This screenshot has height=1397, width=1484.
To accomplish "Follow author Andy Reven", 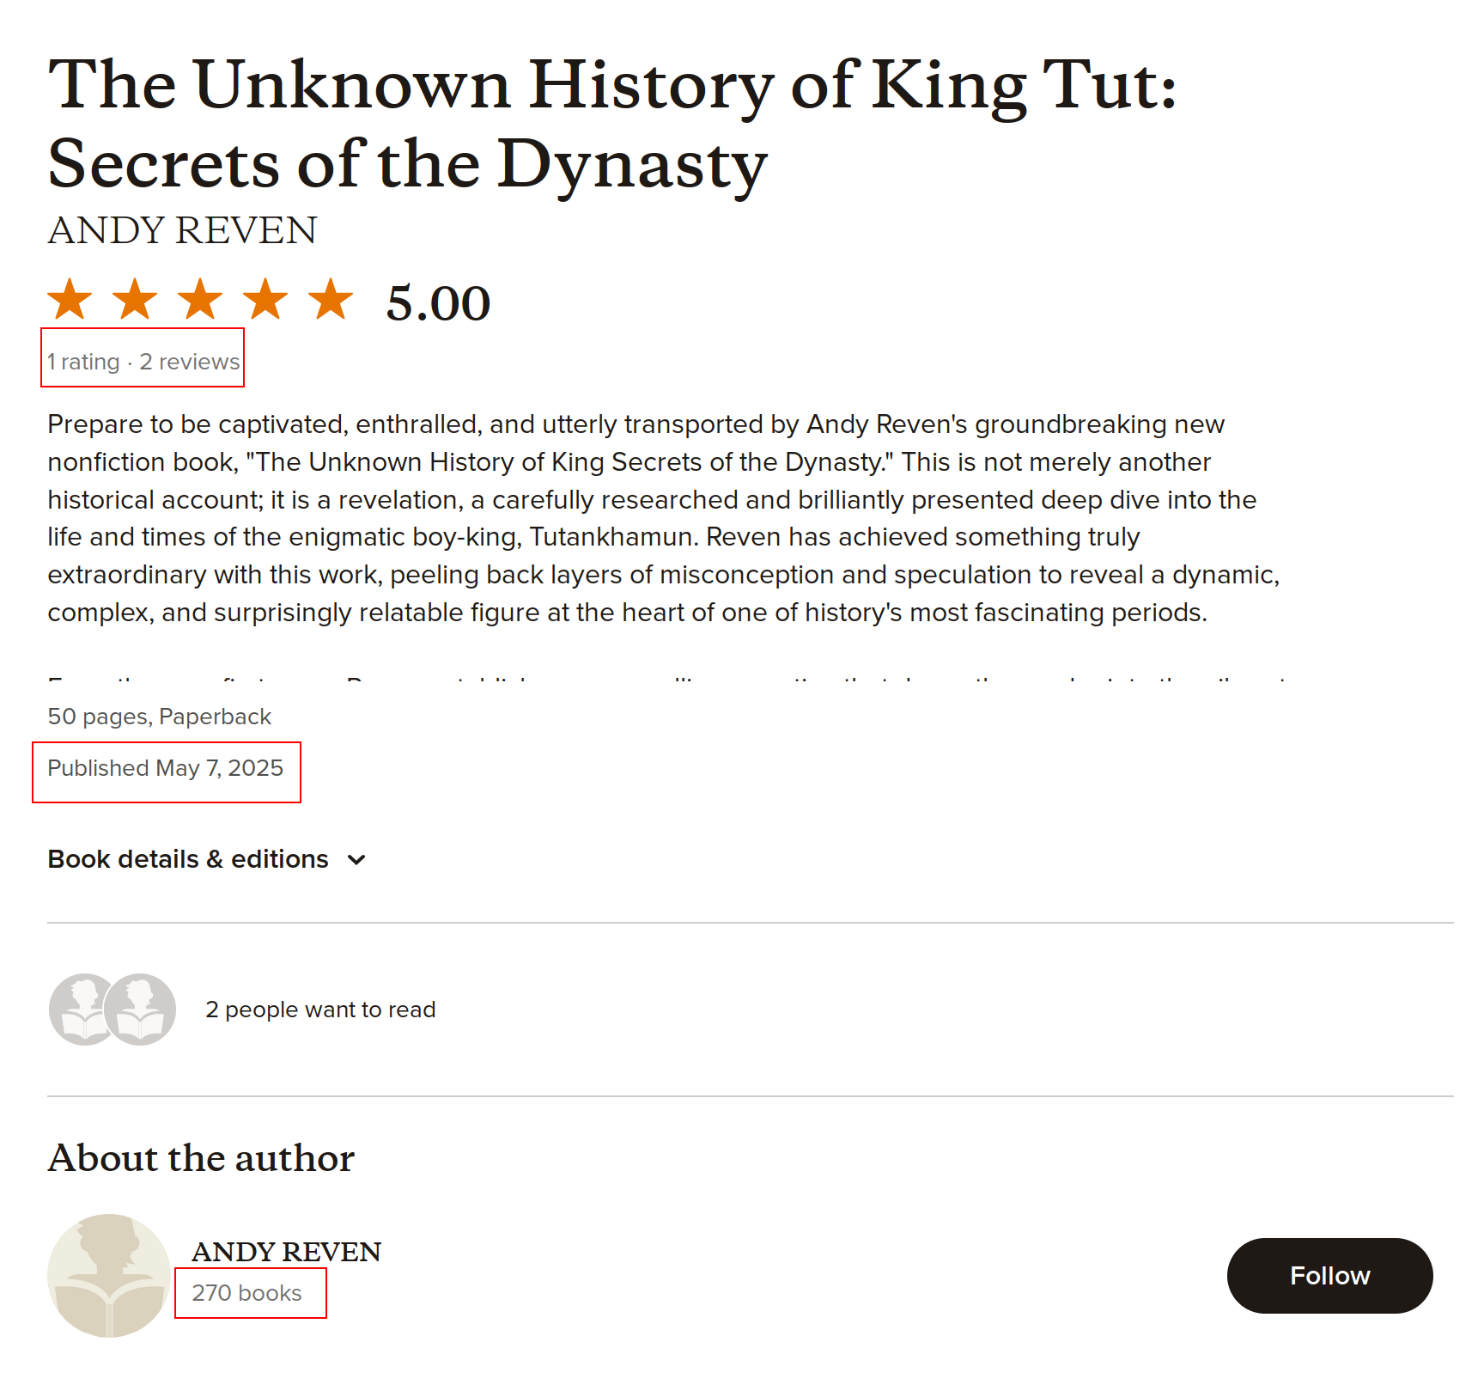I will pyautogui.click(x=1329, y=1275).
